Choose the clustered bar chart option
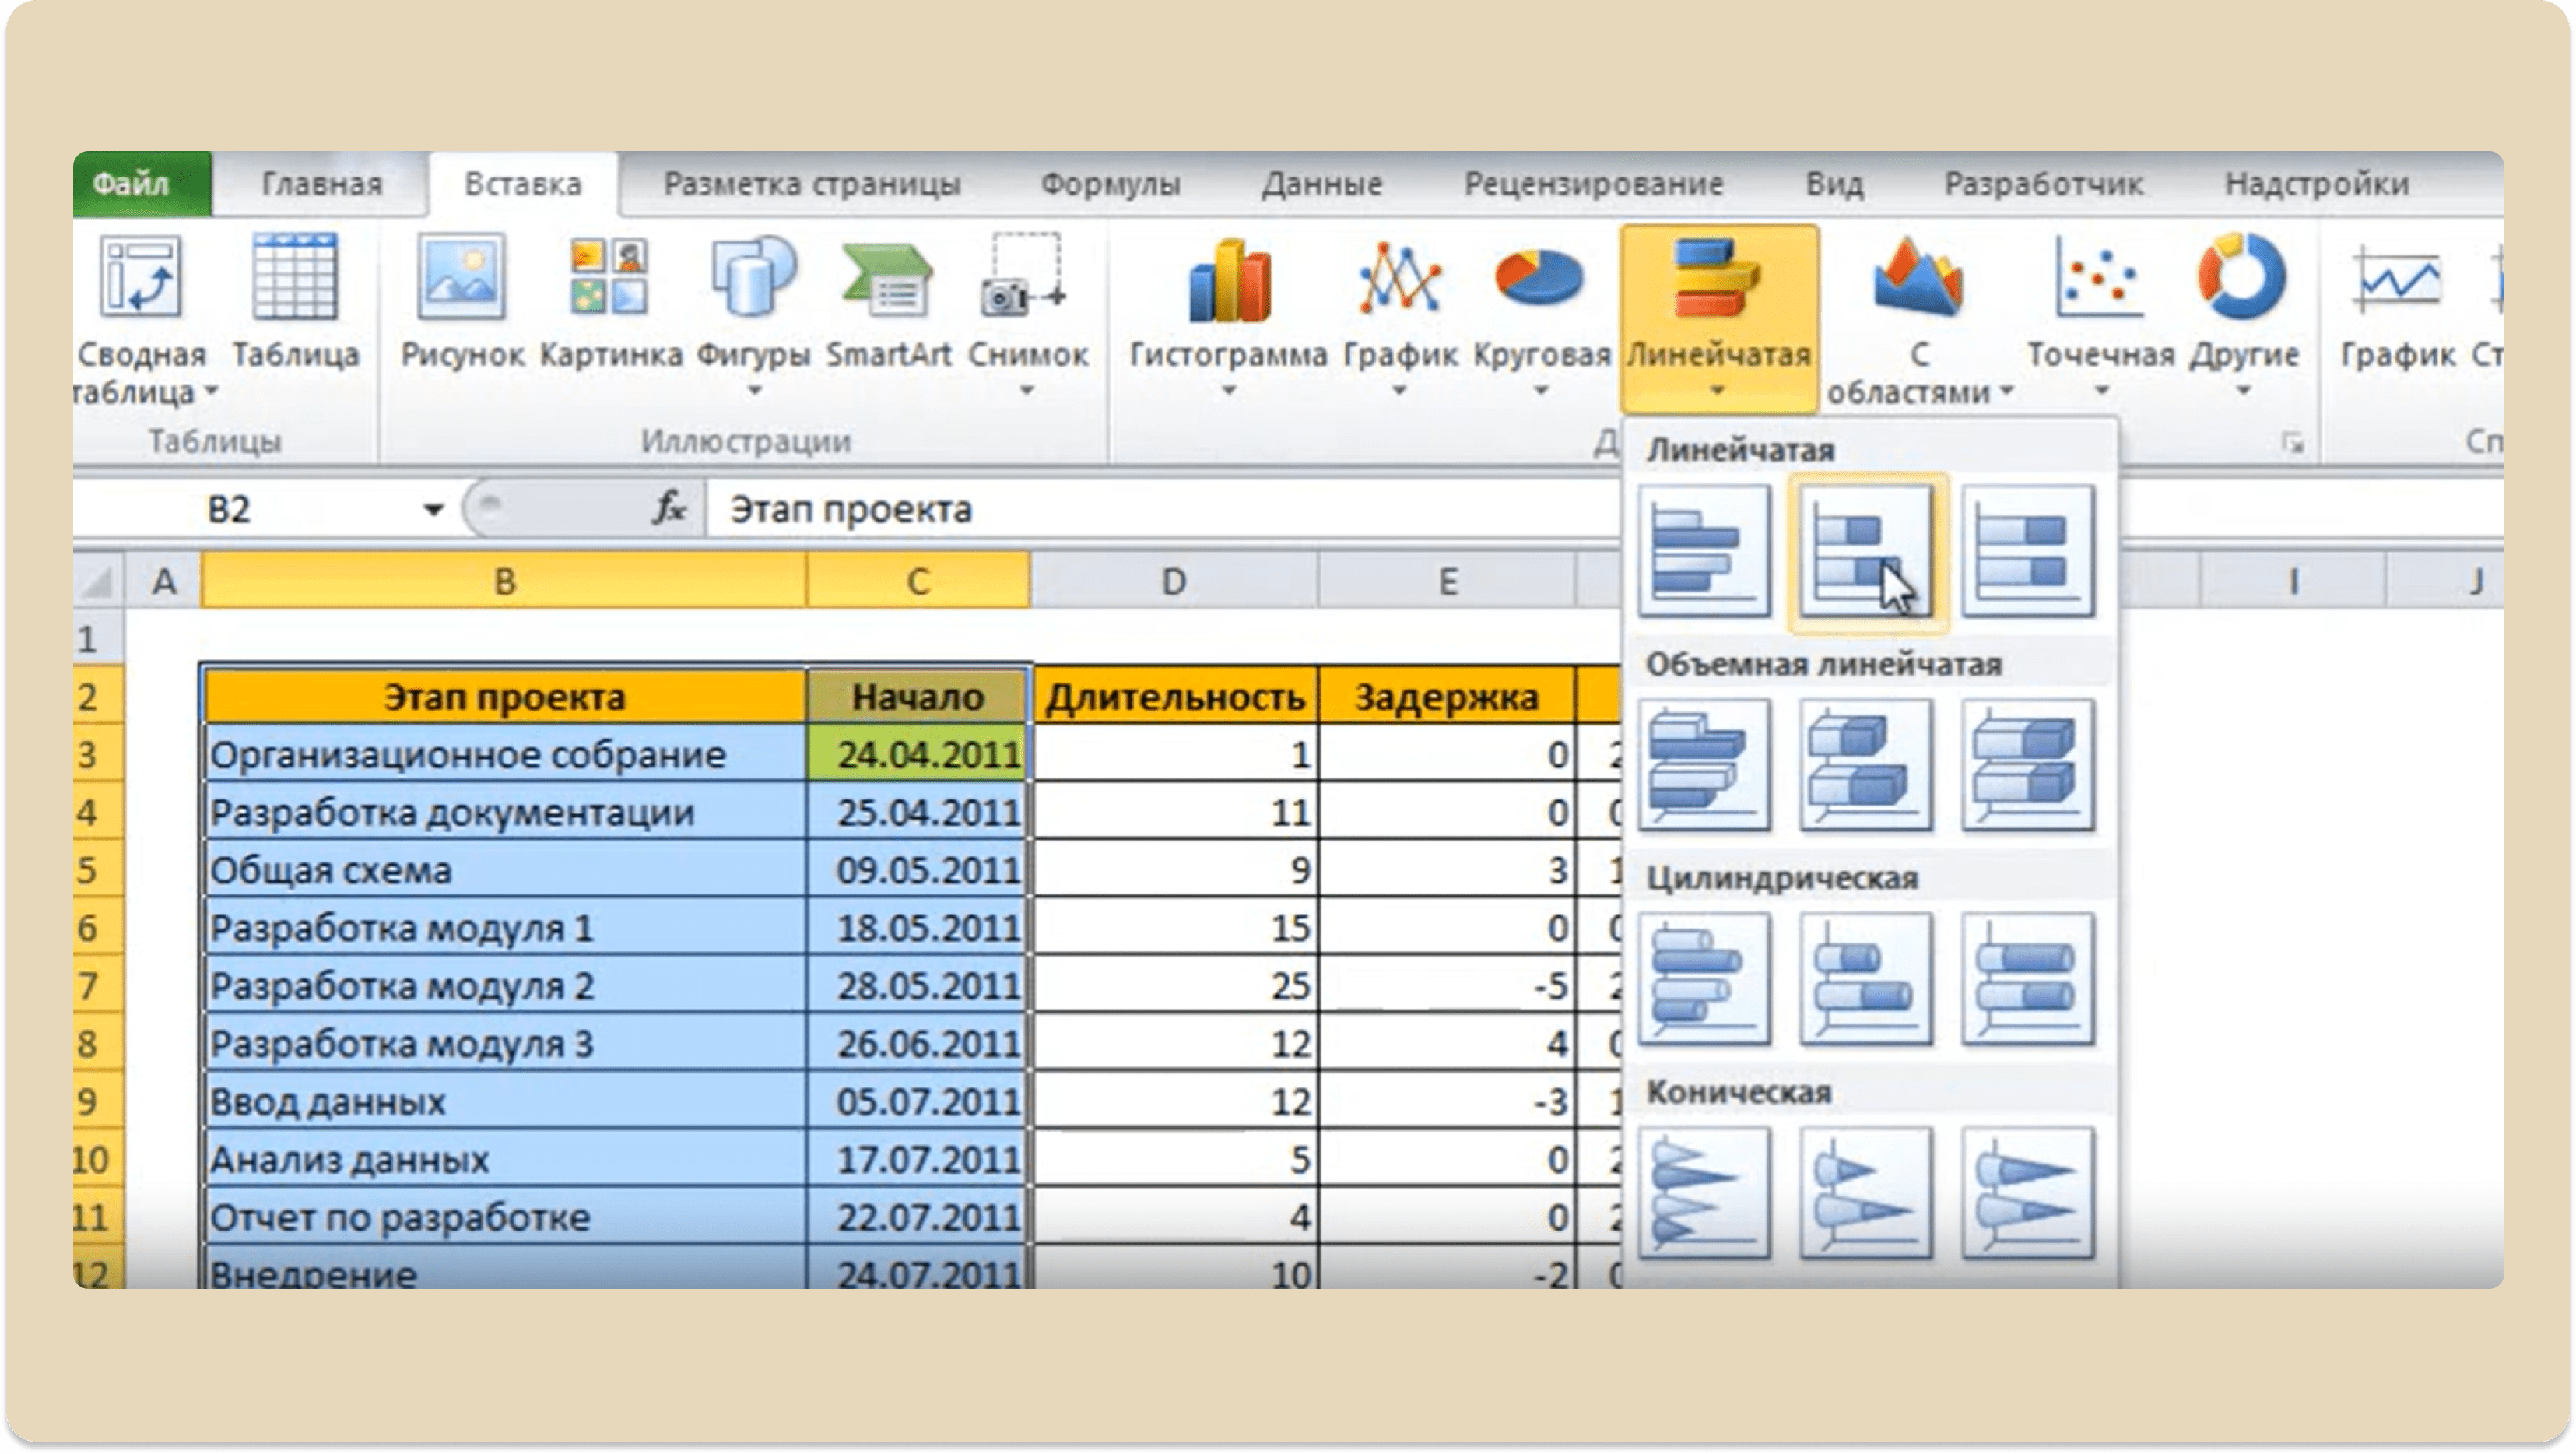 click(1704, 551)
